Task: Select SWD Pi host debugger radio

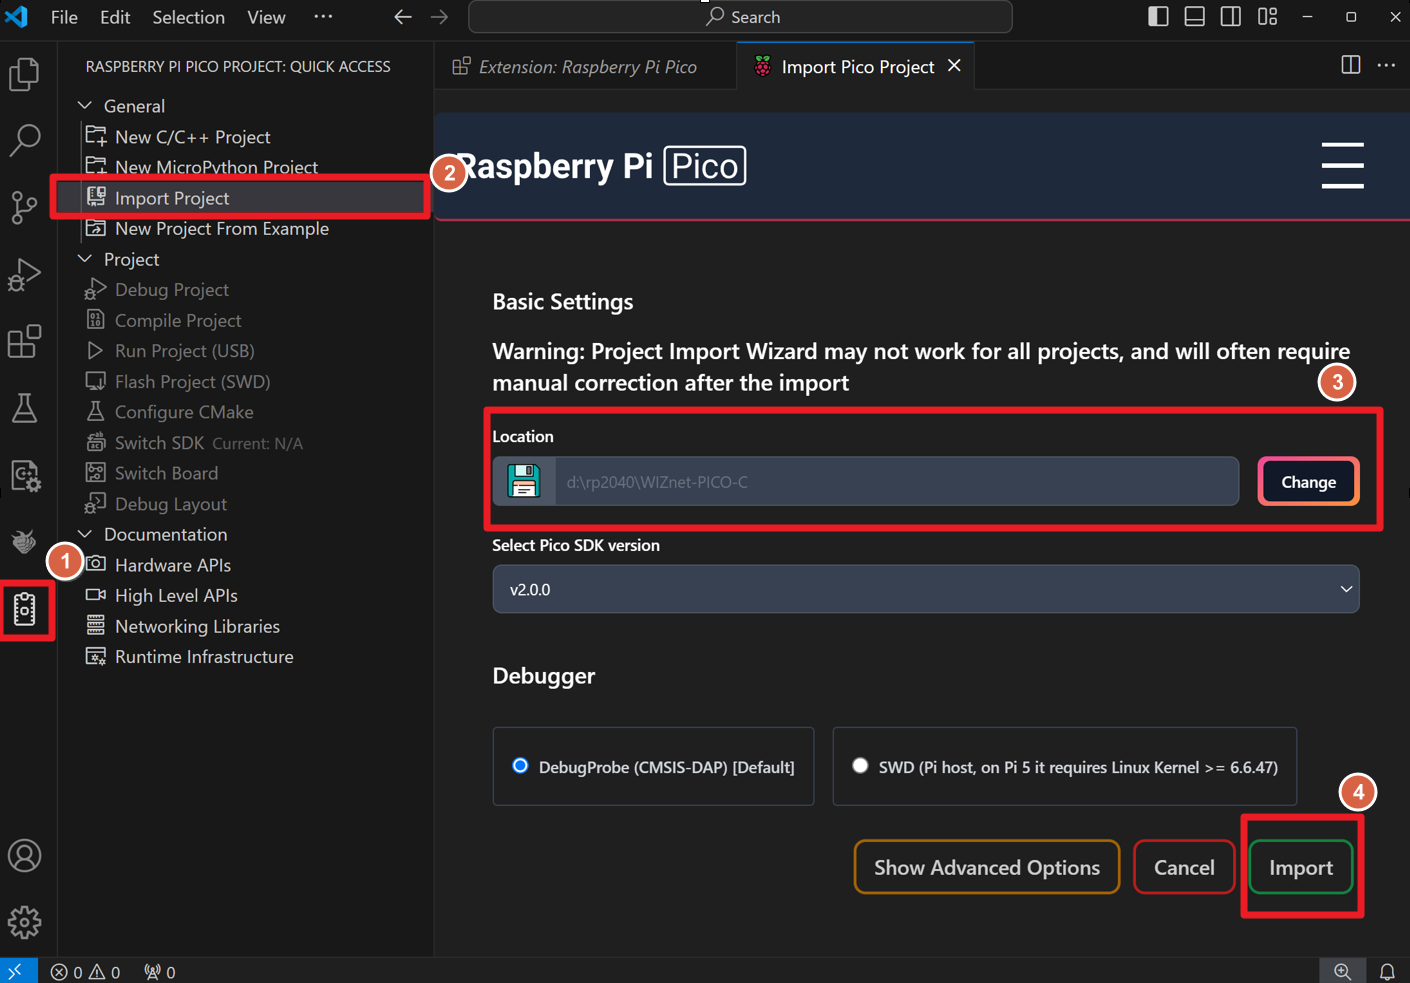Action: (860, 766)
